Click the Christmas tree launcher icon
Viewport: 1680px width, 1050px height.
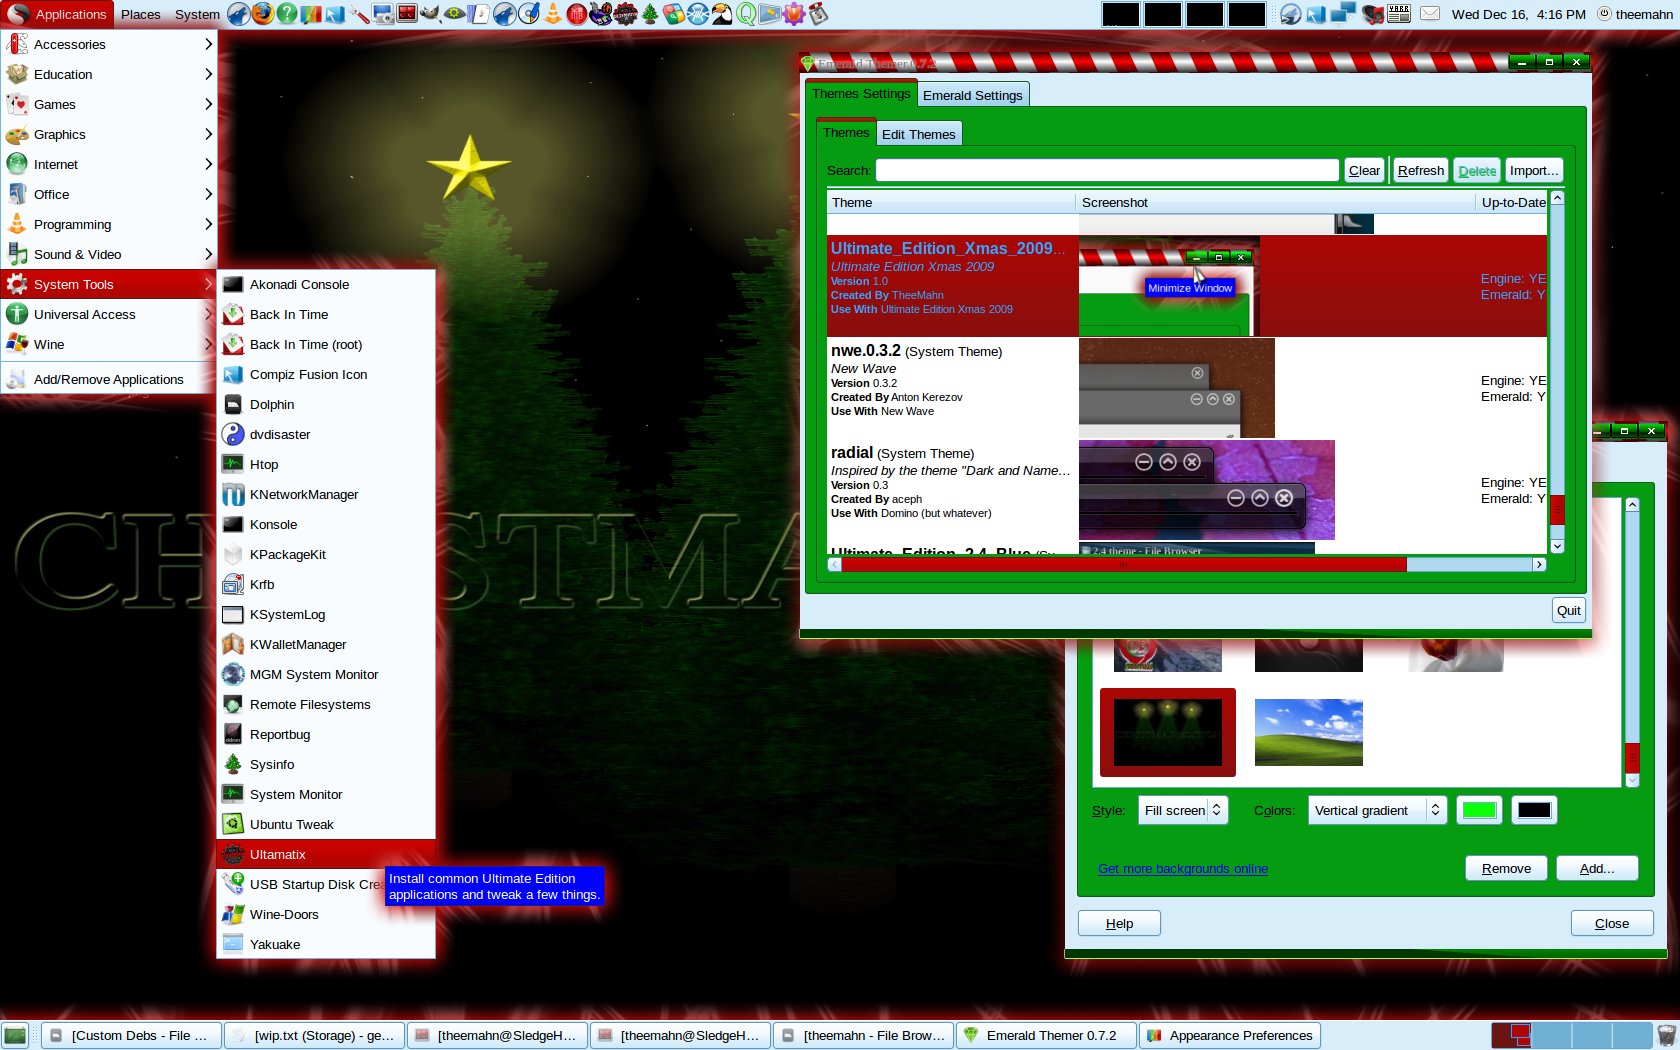650,14
